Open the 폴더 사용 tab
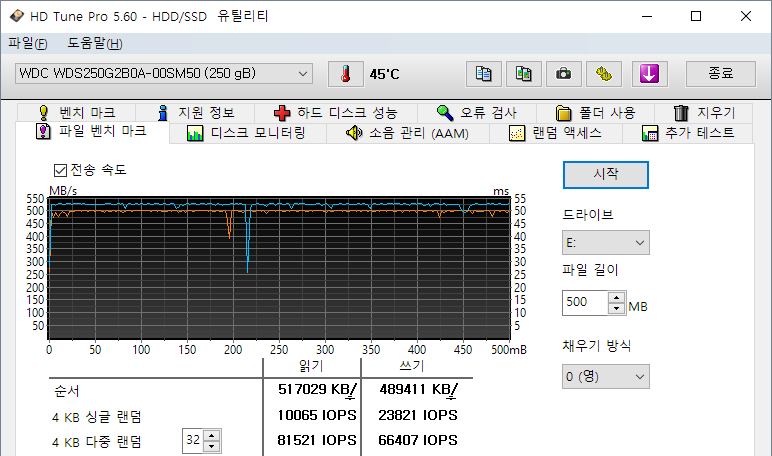Viewport: 772px width, 456px height. point(595,113)
